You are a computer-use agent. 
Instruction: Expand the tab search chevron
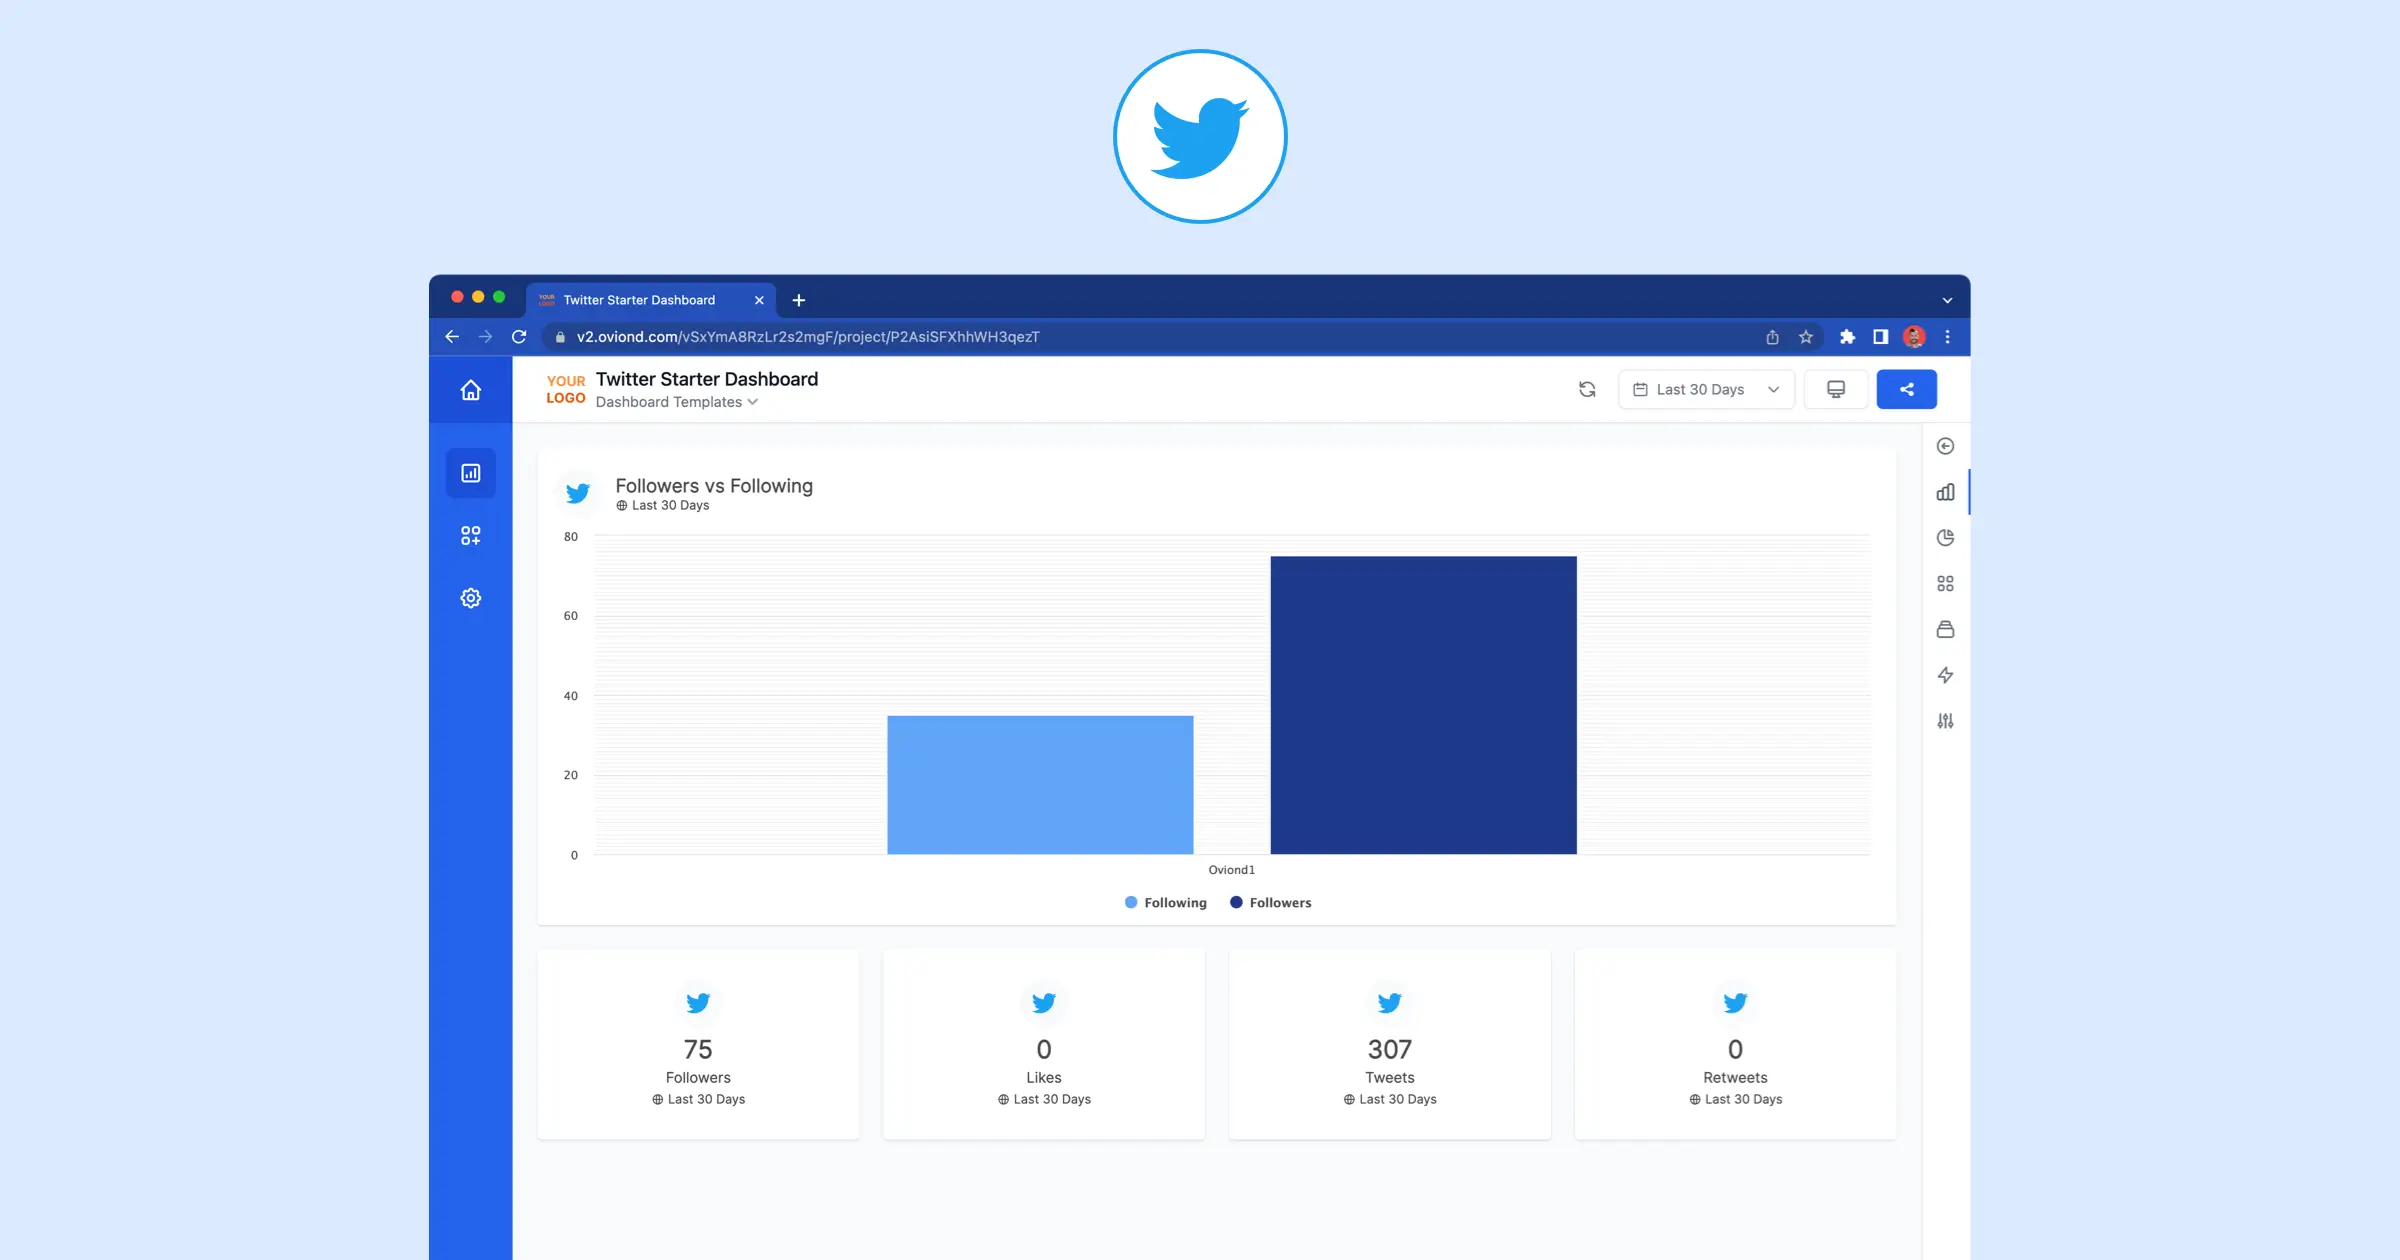pyautogui.click(x=1947, y=300)
